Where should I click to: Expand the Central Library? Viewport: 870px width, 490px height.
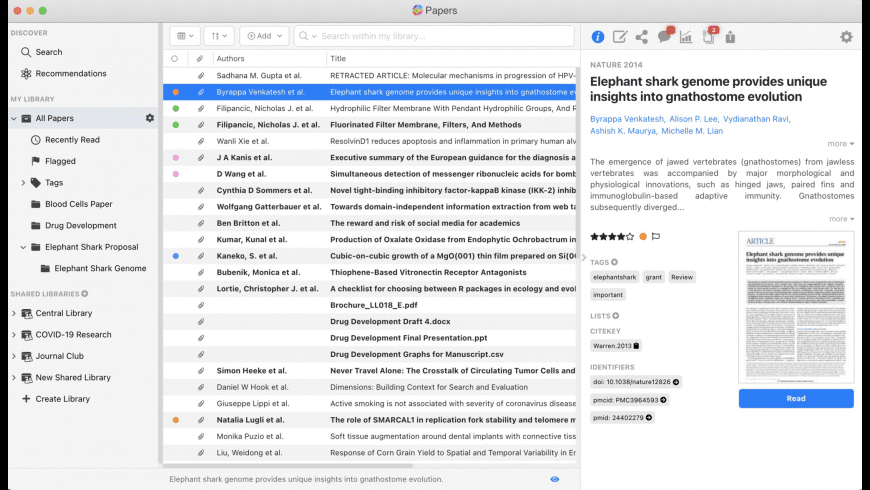point(14,313)
